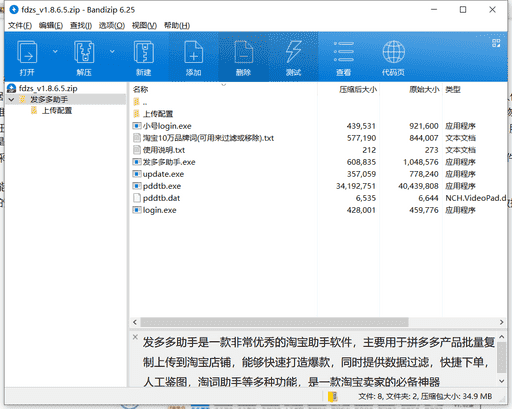Collapse the 发多多助手 tree folder
The width and height of the screenshot is (512, 409).
click(11, 99)
